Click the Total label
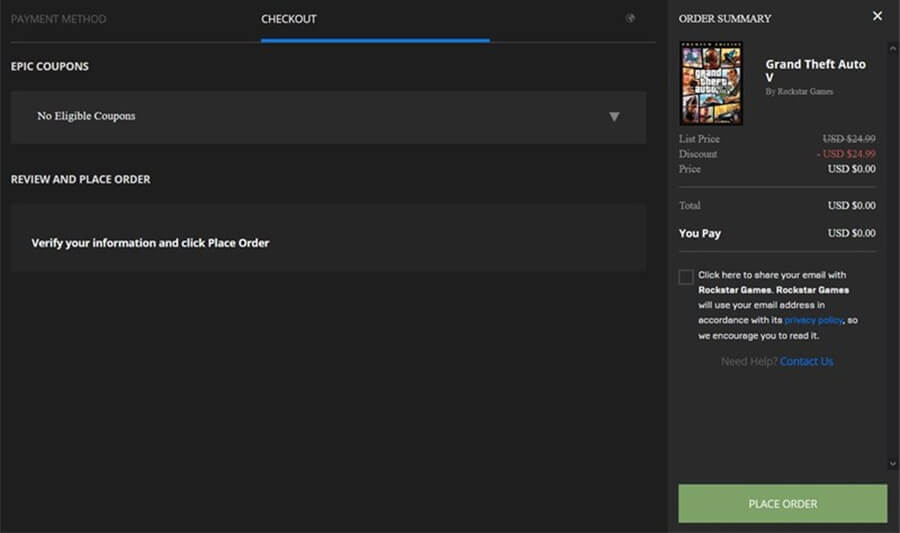This screenshot has height=533, width=900. [689, 205]
